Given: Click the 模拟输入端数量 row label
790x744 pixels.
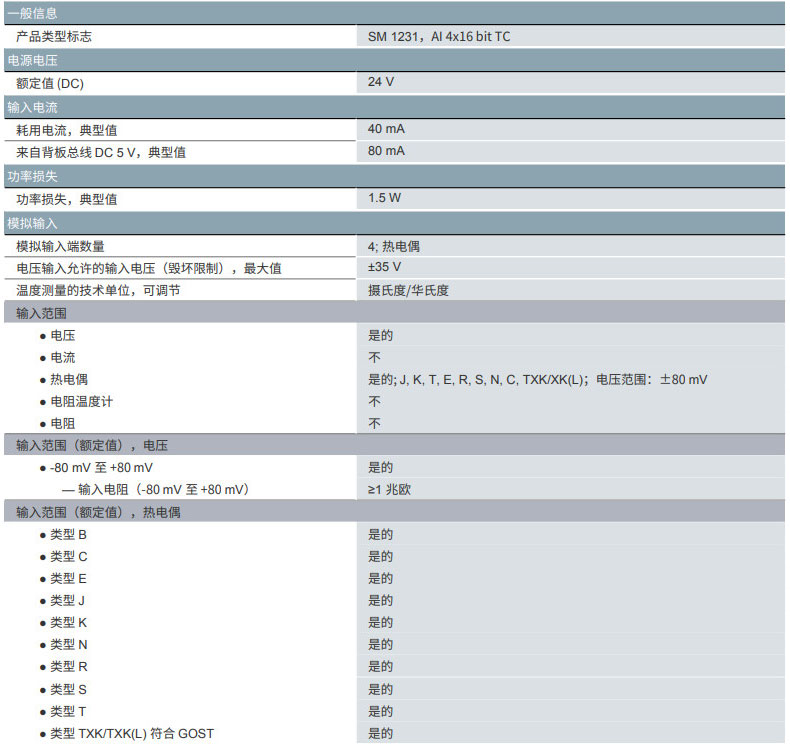Looking at the screenshot, I should (60, 246).
